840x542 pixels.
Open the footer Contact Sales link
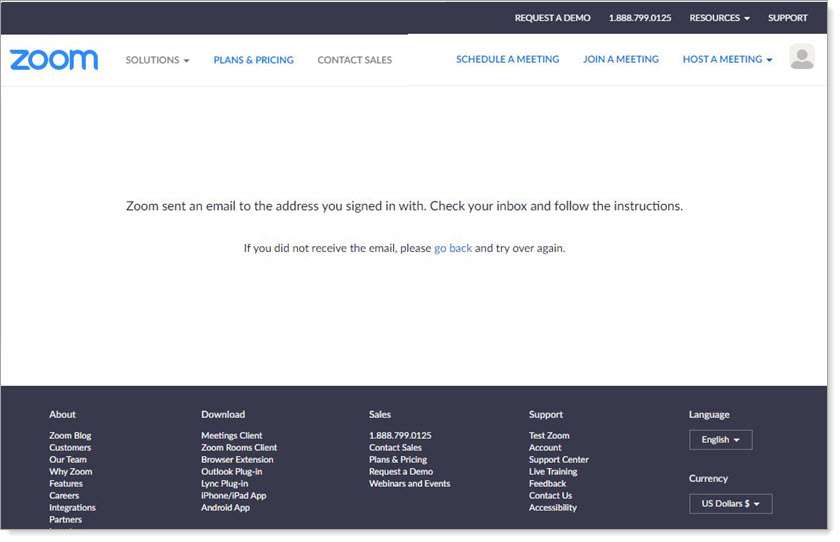click(x=395, y=447)
